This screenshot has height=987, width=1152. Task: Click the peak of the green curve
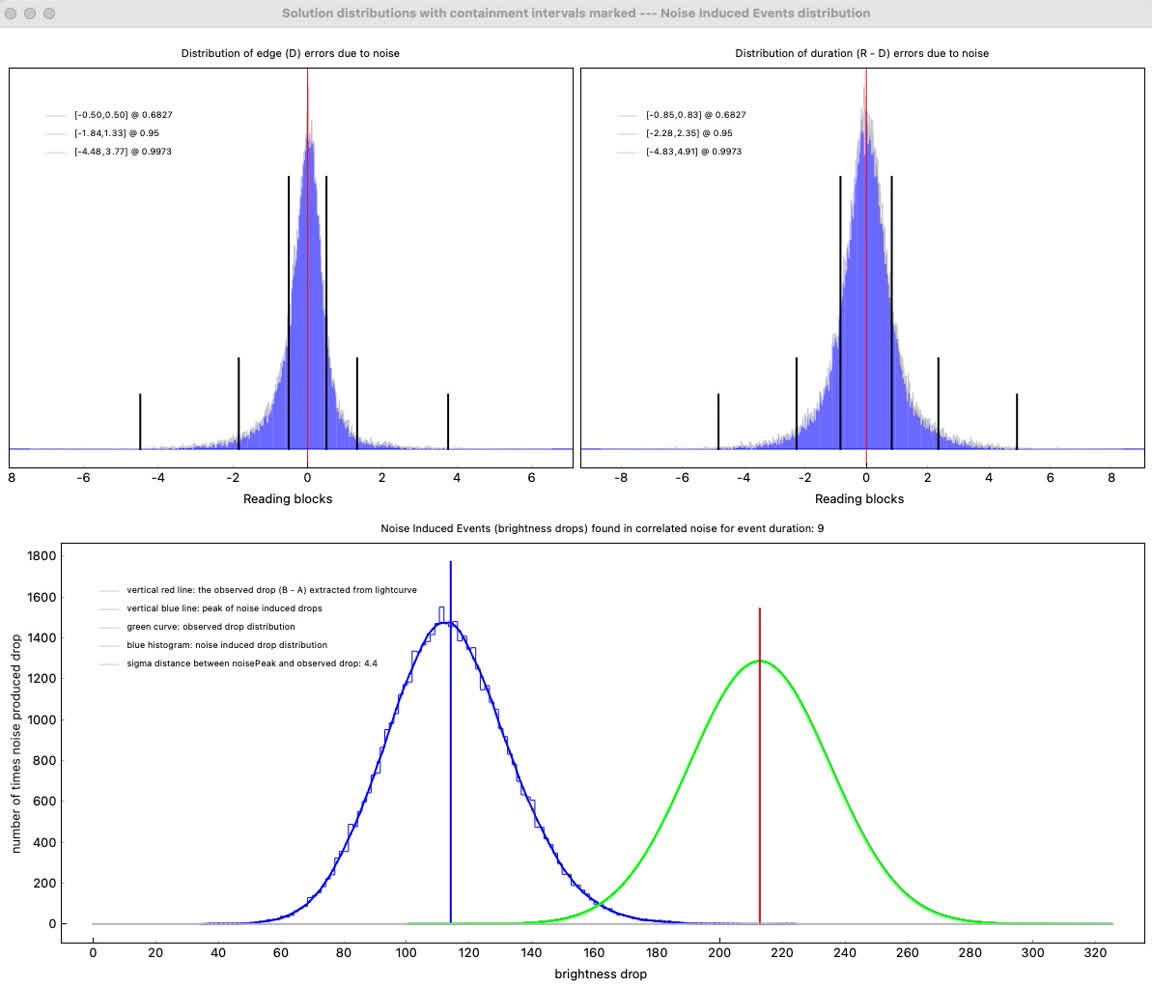[x=760, y=661]
